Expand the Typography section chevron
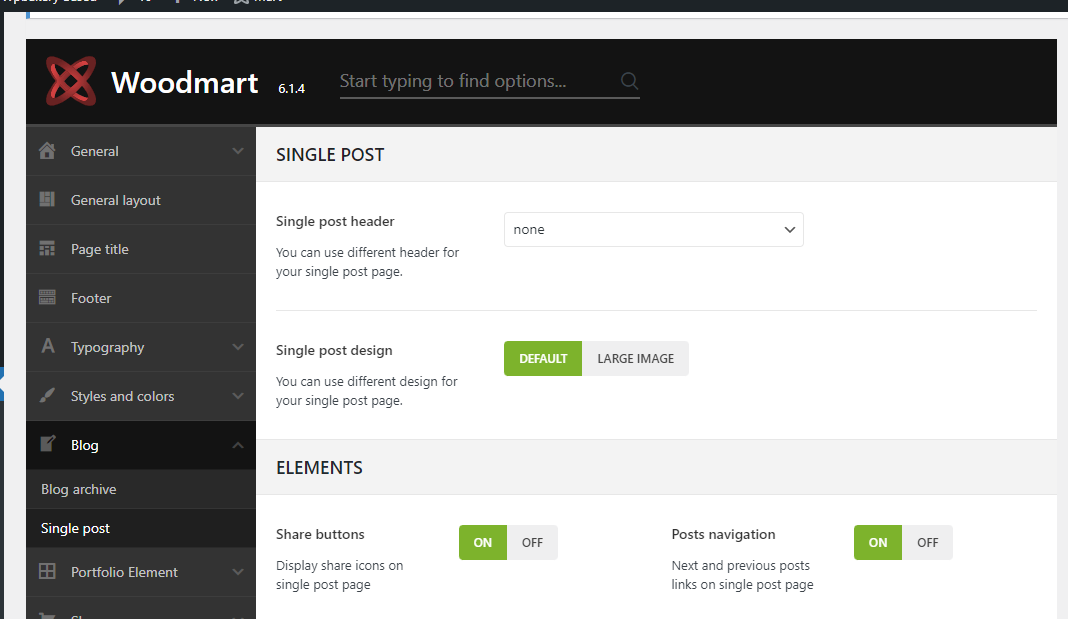Viewport: 1068px width, 619px height. coord(238,347)
